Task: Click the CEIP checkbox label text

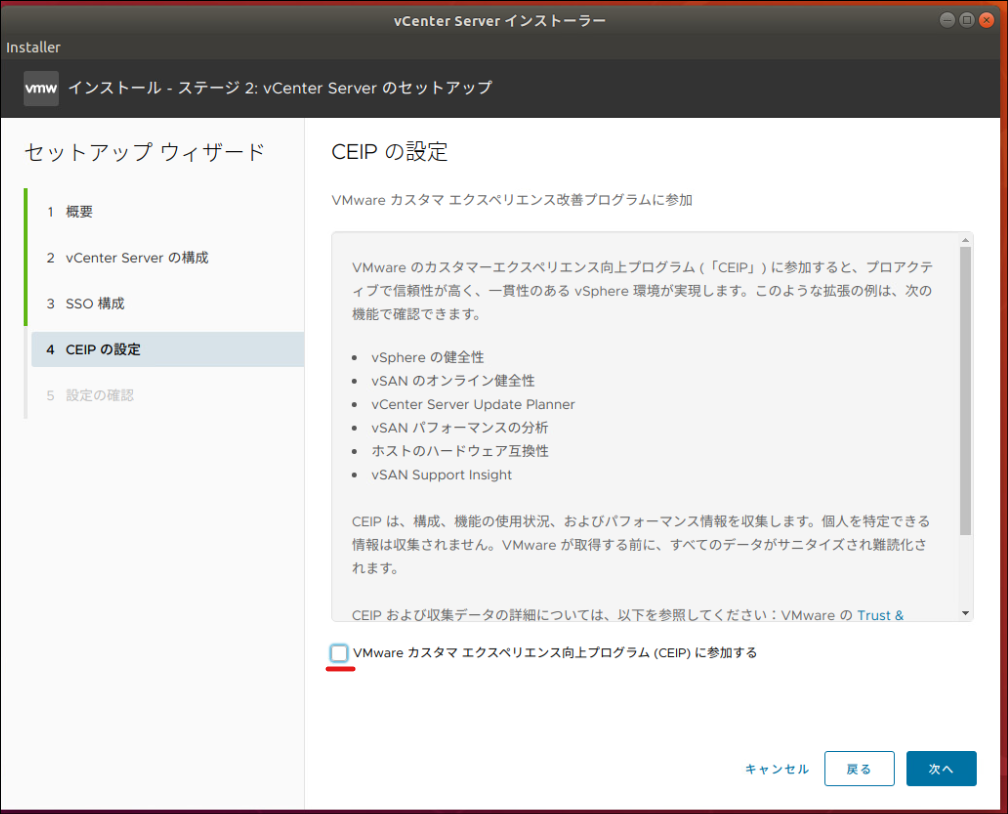Action: coord(555,653)
